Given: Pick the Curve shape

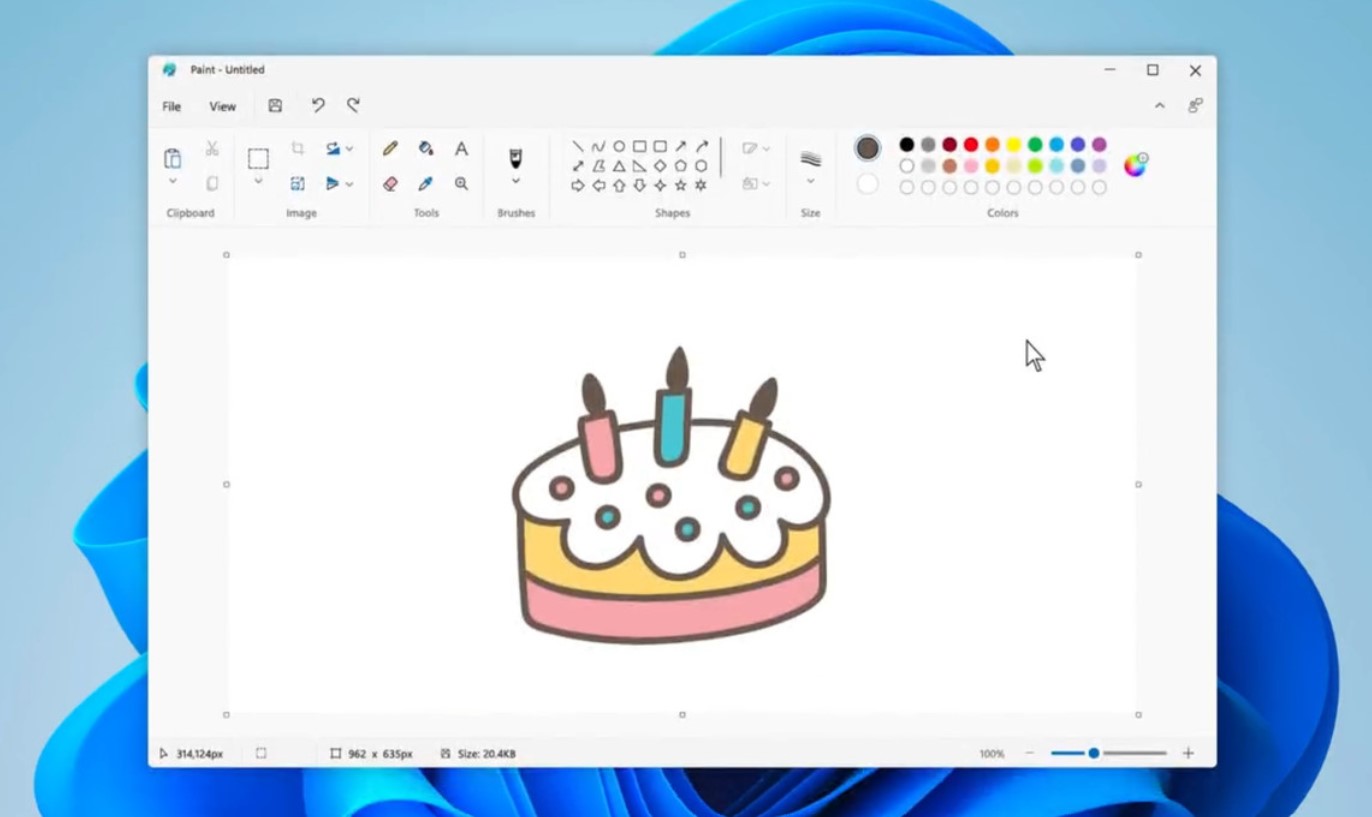Looking at the screenshot, I should [598, 147].
